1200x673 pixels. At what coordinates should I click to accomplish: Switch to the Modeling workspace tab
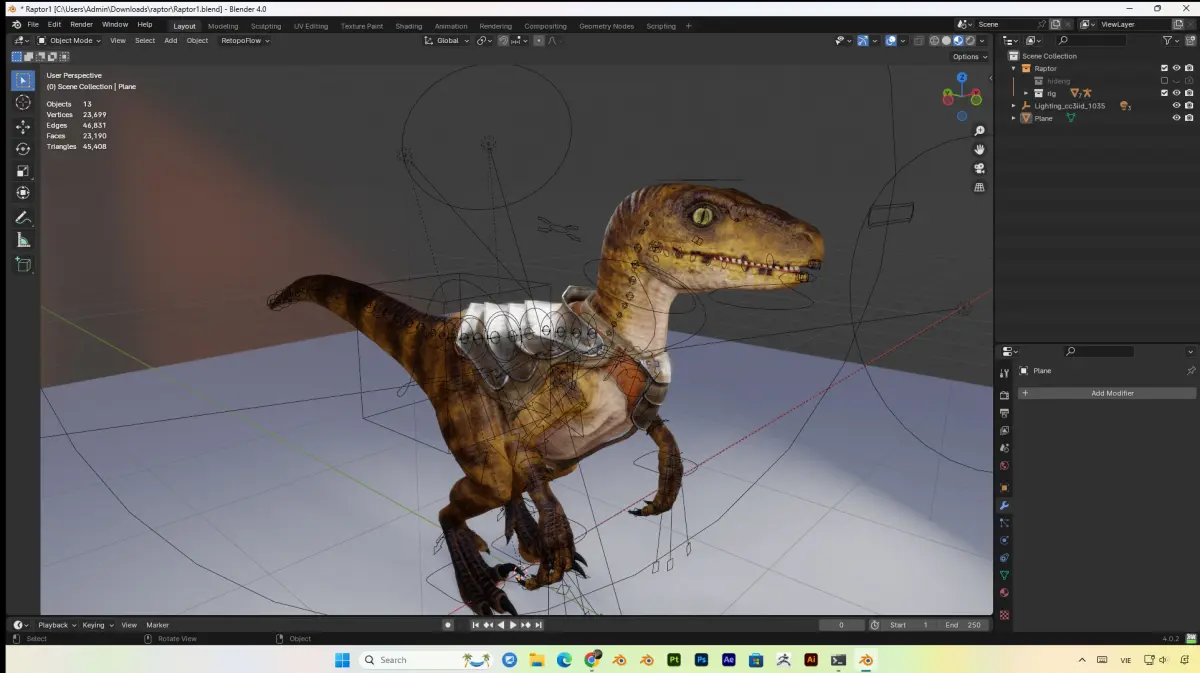click(x=223, y=26)
